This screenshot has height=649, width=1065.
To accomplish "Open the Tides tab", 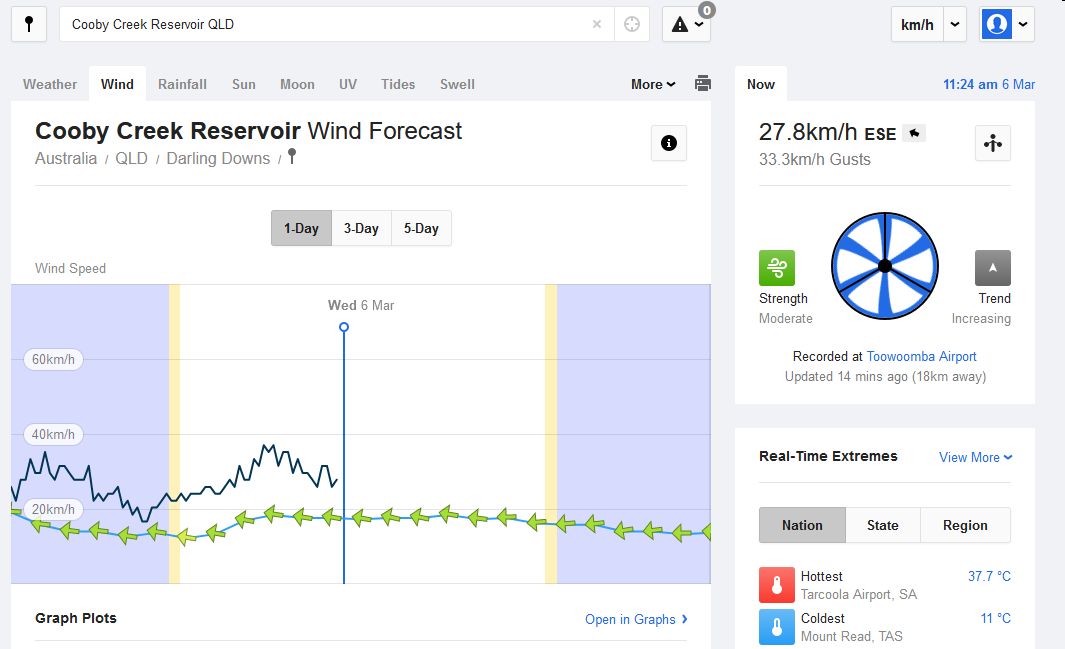I will pos(398,84).
